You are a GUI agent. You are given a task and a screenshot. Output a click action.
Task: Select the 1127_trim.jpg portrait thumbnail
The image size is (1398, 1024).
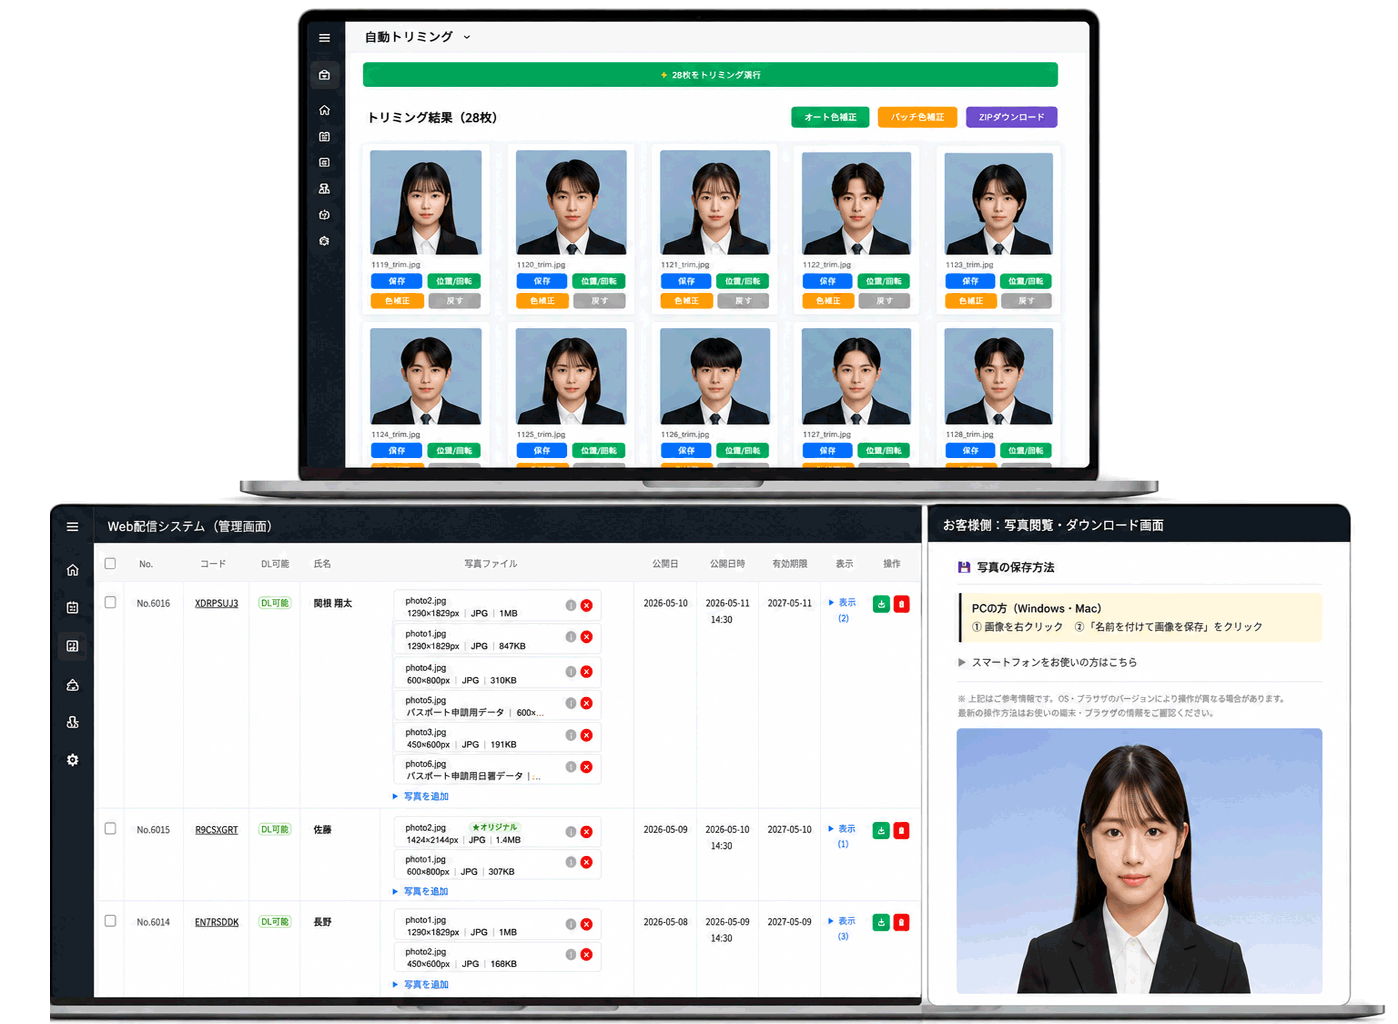click(856, 376)
